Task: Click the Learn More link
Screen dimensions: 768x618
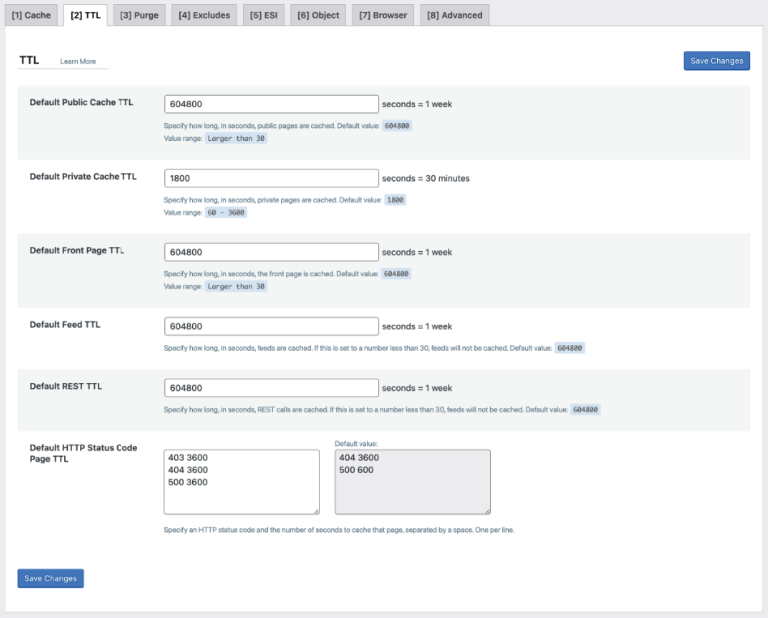Action: (78, 61)
